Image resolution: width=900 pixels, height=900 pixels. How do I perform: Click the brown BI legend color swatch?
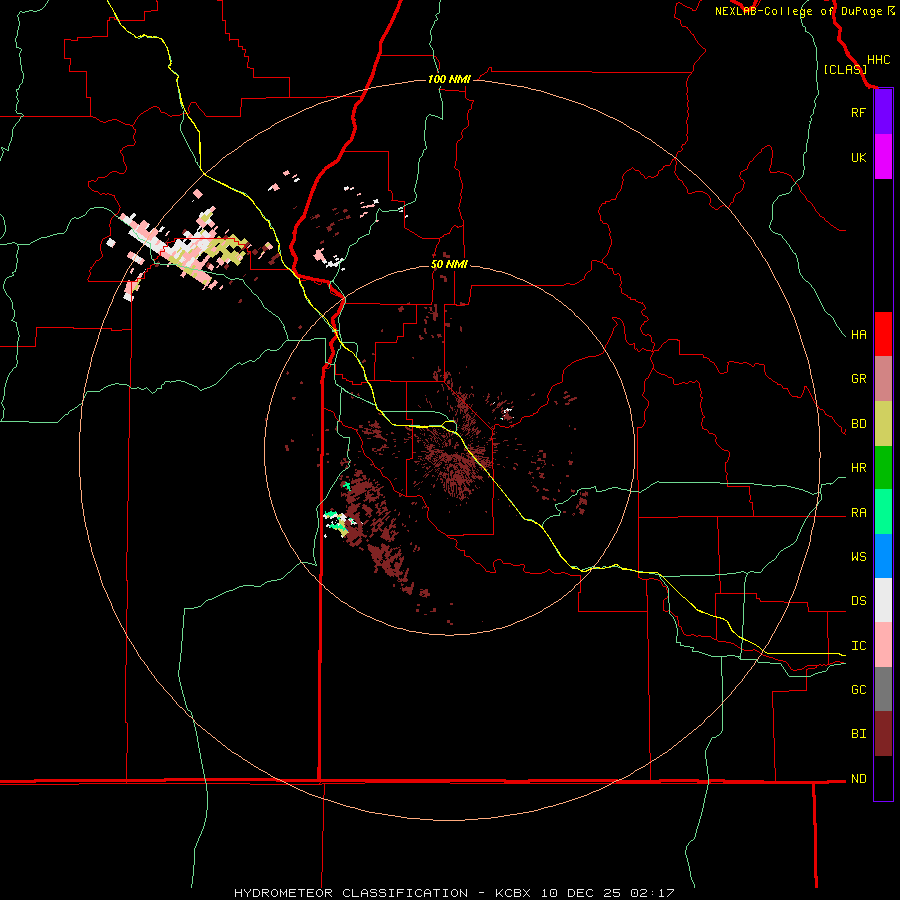click(883, 734)
